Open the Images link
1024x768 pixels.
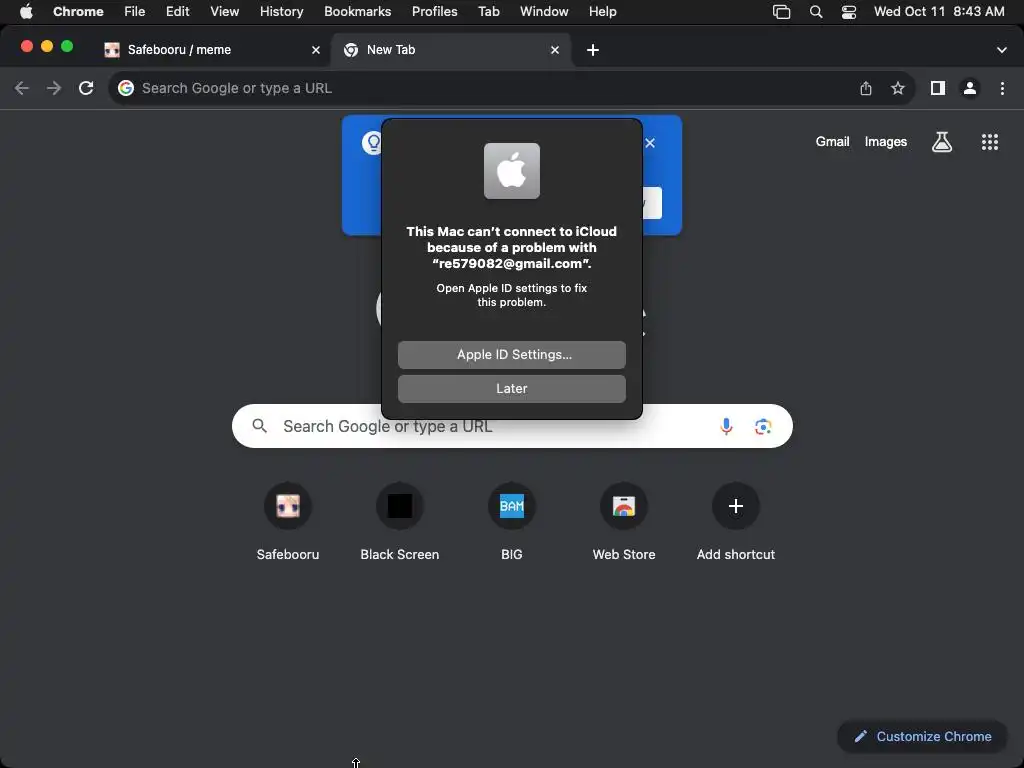tap(886, 142)
